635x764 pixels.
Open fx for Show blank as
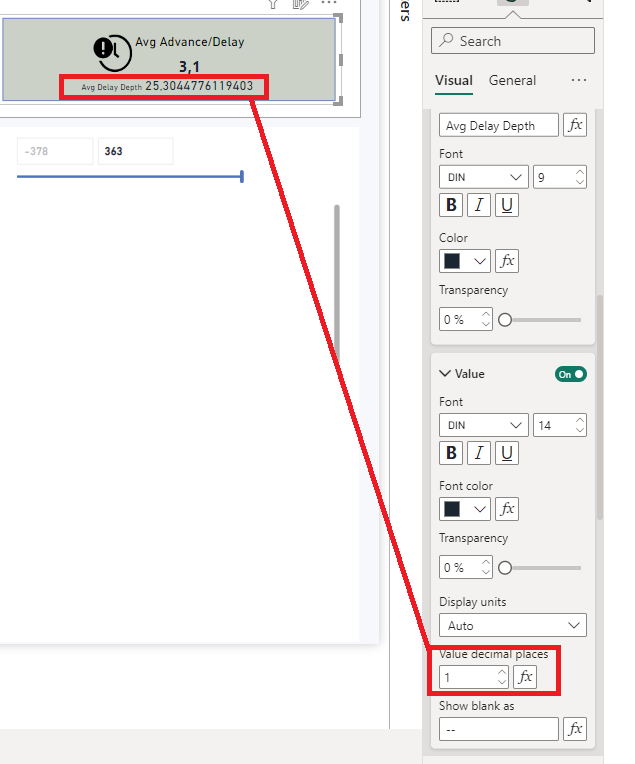[575, 729]
